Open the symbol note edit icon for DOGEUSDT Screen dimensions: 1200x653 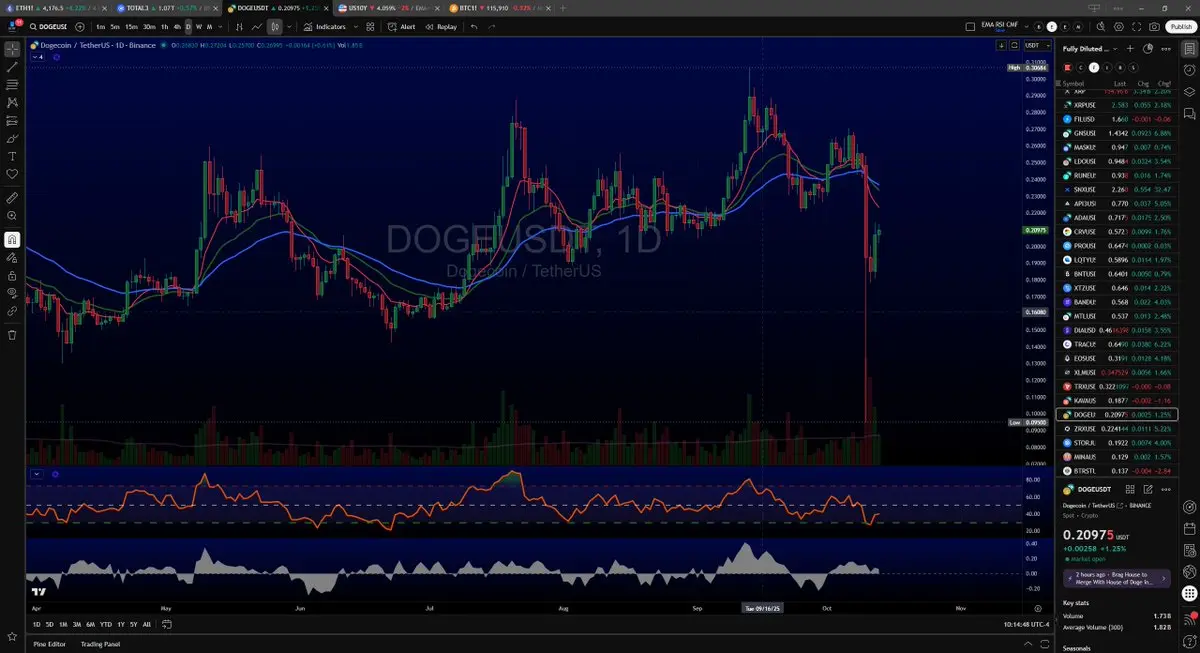pyautogui.click(x=1147, y=489)
